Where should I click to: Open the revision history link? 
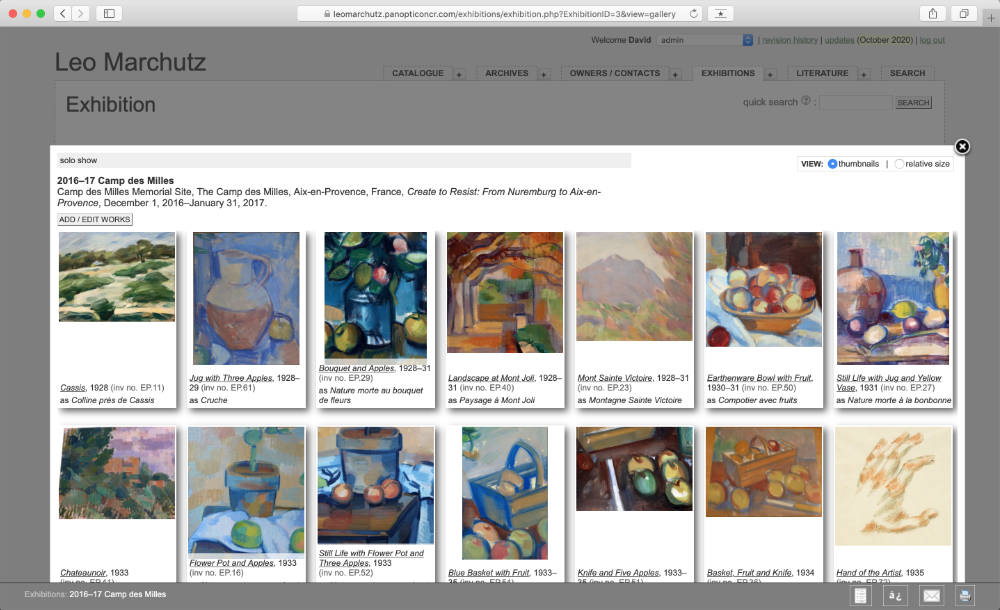(790, 40)
